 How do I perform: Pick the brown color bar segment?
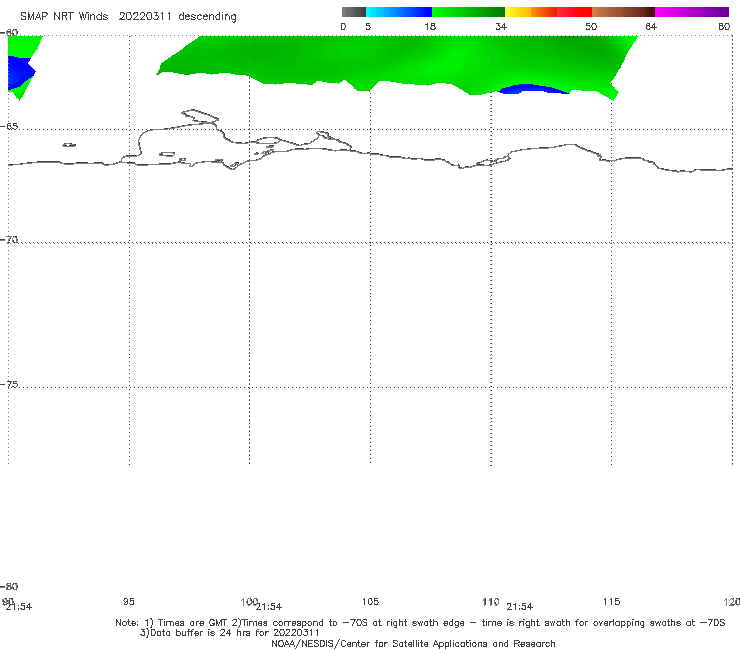click(x=623, y=12)
